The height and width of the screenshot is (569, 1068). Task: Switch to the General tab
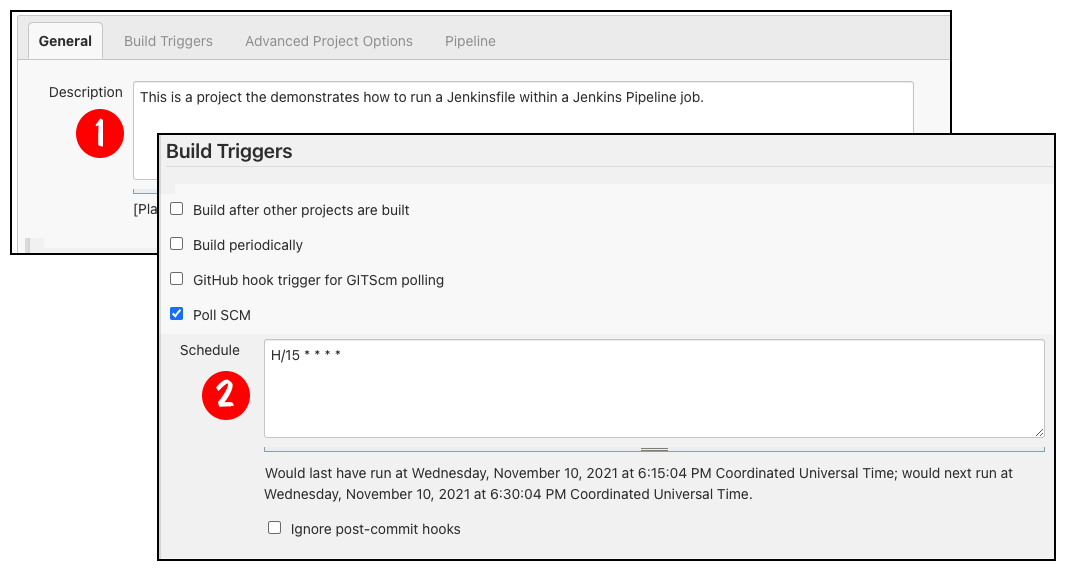65,41
